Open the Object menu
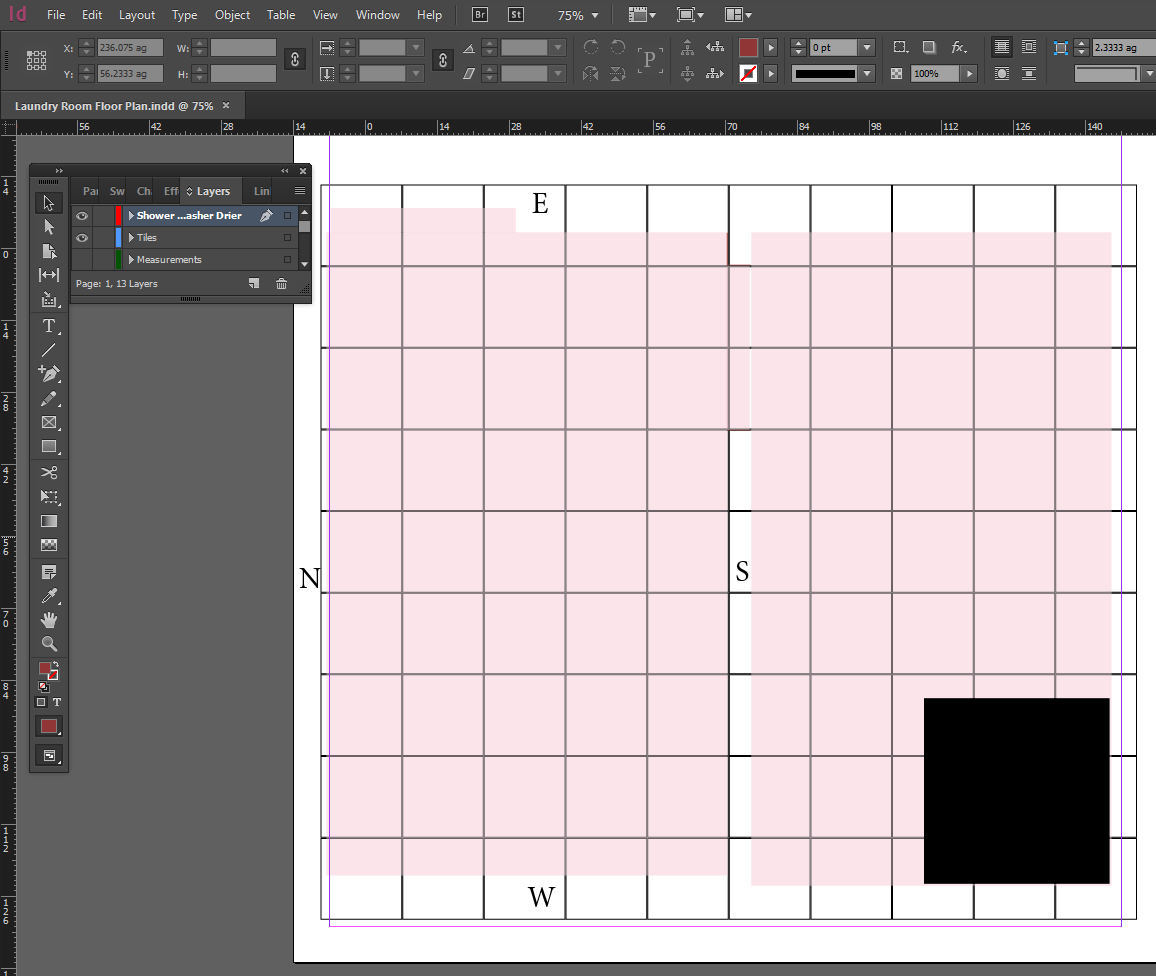 232,15
